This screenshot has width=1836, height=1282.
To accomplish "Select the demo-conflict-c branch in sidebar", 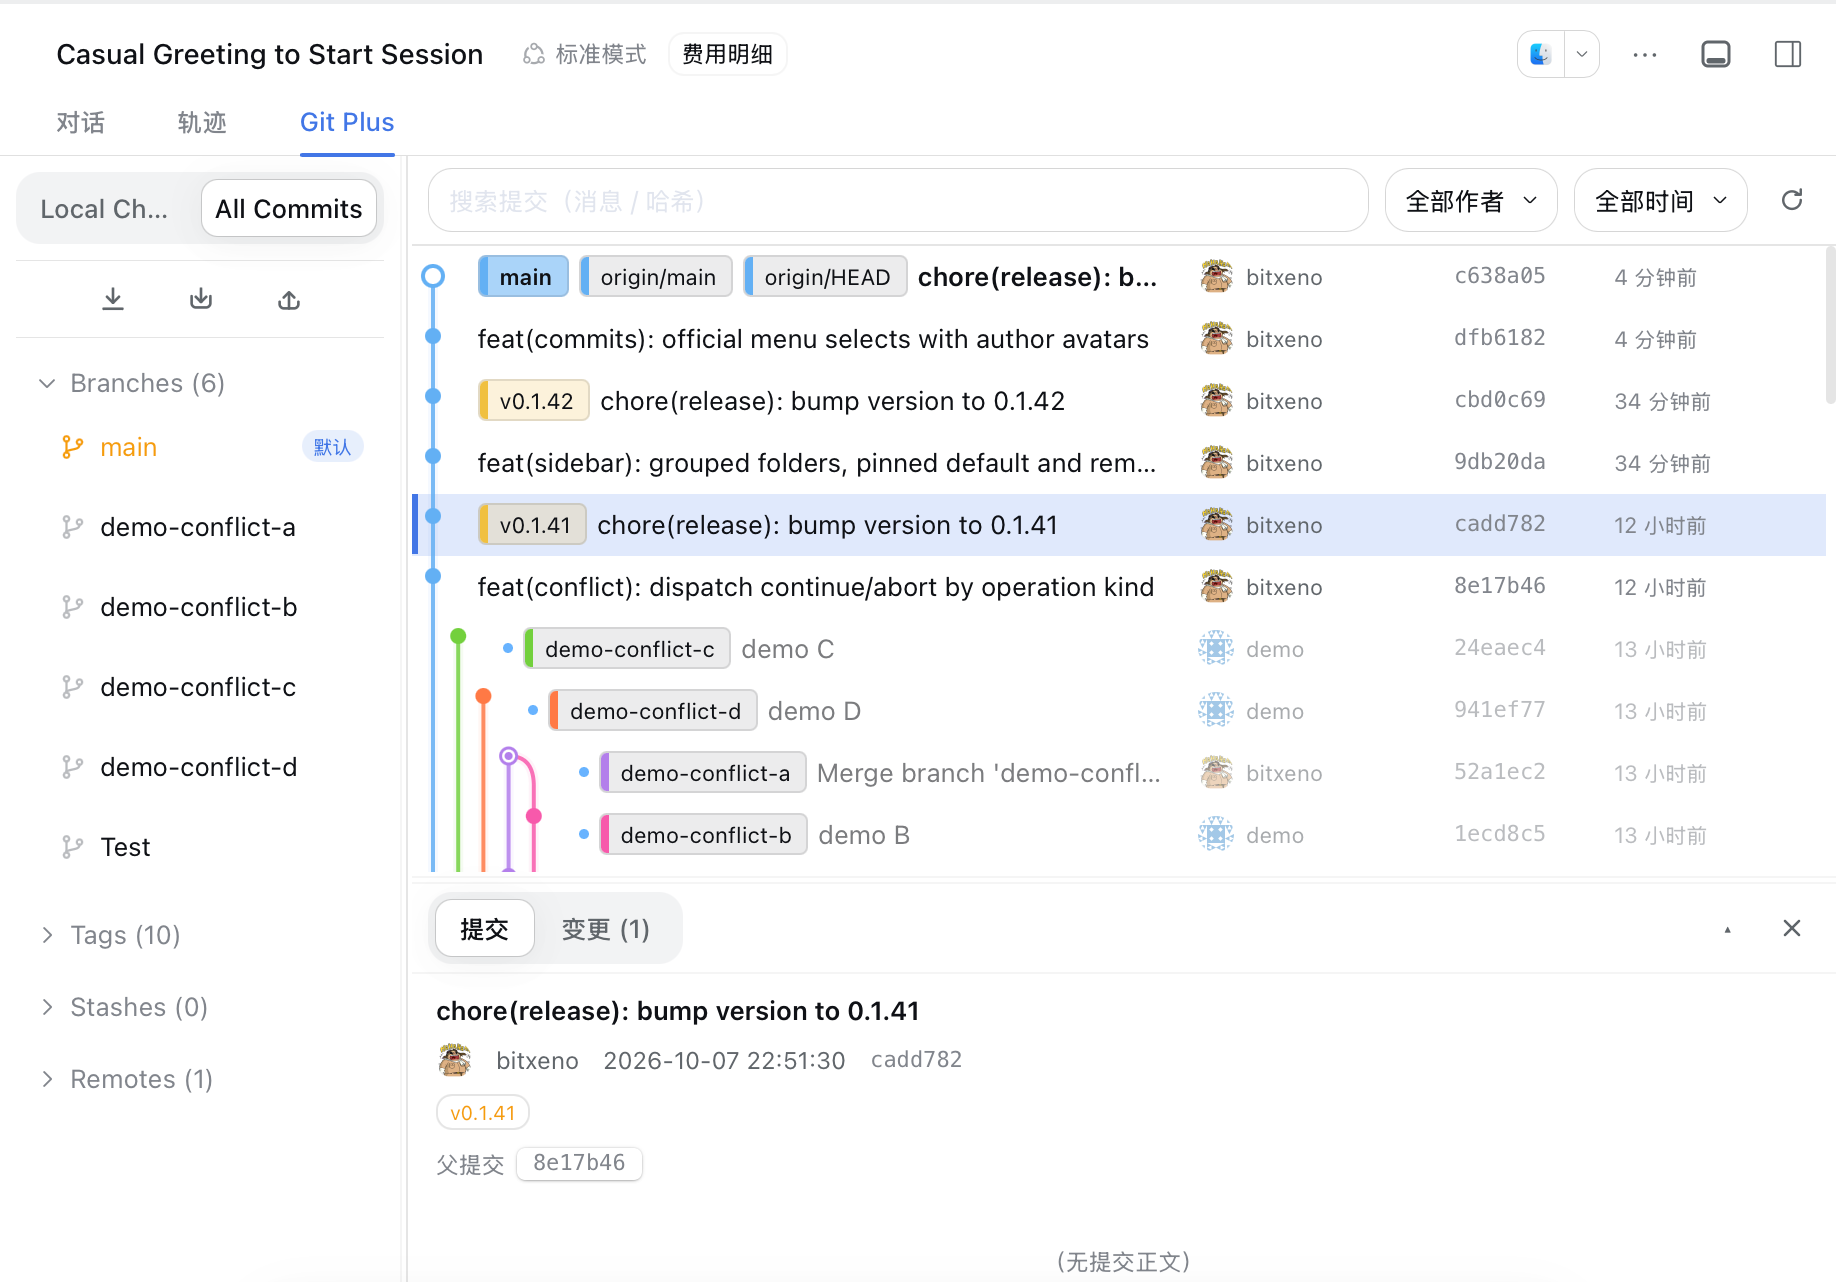I will [x=200, y=687].
